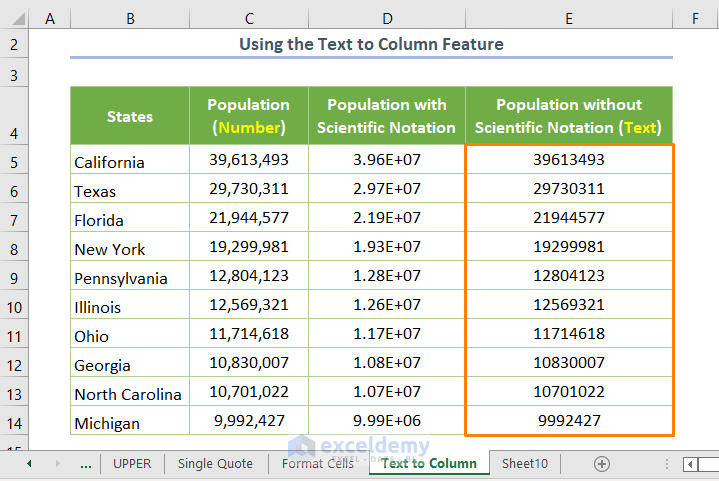Click the title 'Using the Text to Column Feature'
The height and width of the screenshot is (481, 719).
point(371,44)
